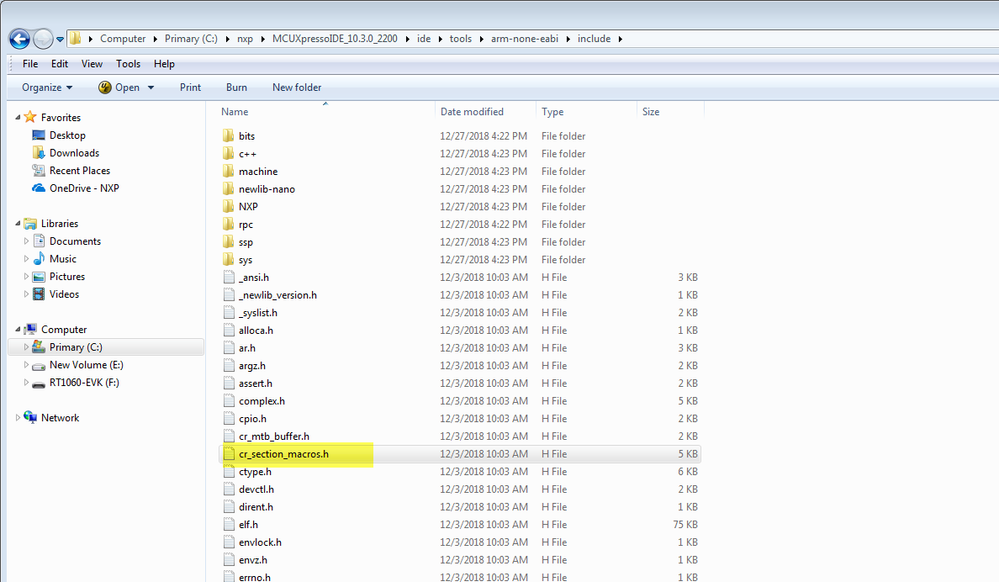Open the Tools menu
999x582 pixels.
tap(128, 63)
